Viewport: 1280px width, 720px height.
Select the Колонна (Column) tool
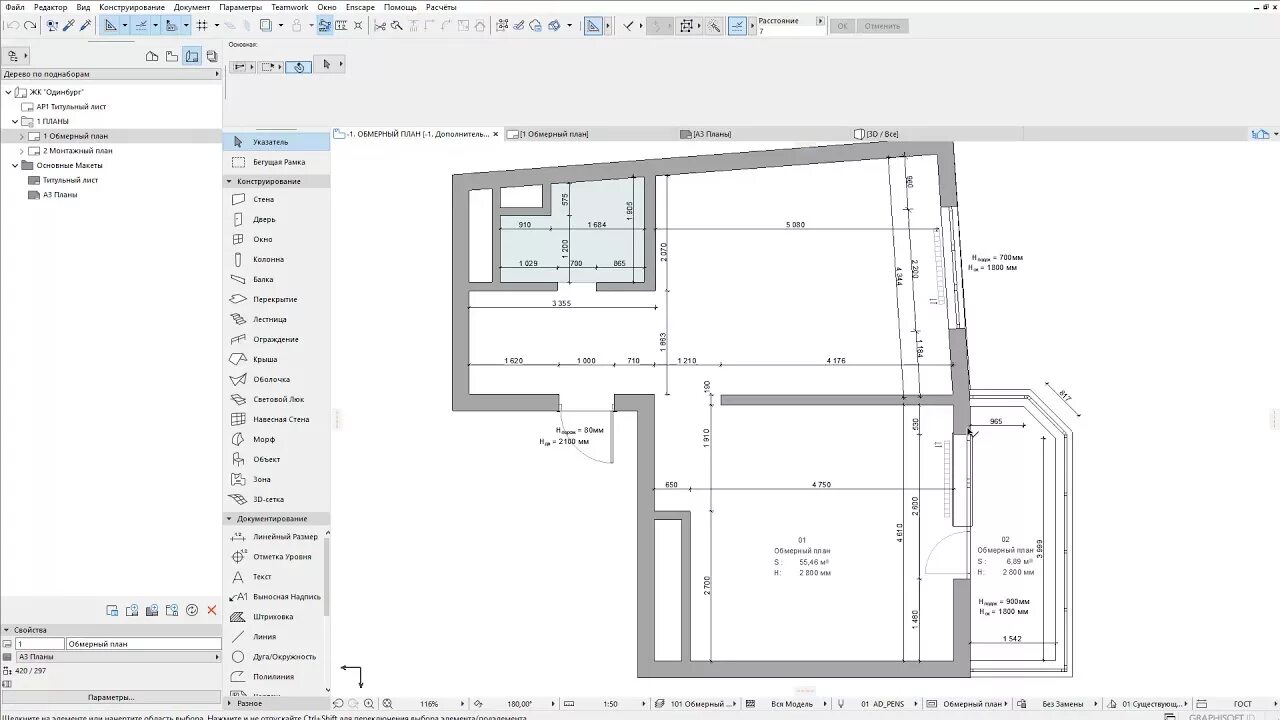(x=276, y=259)
